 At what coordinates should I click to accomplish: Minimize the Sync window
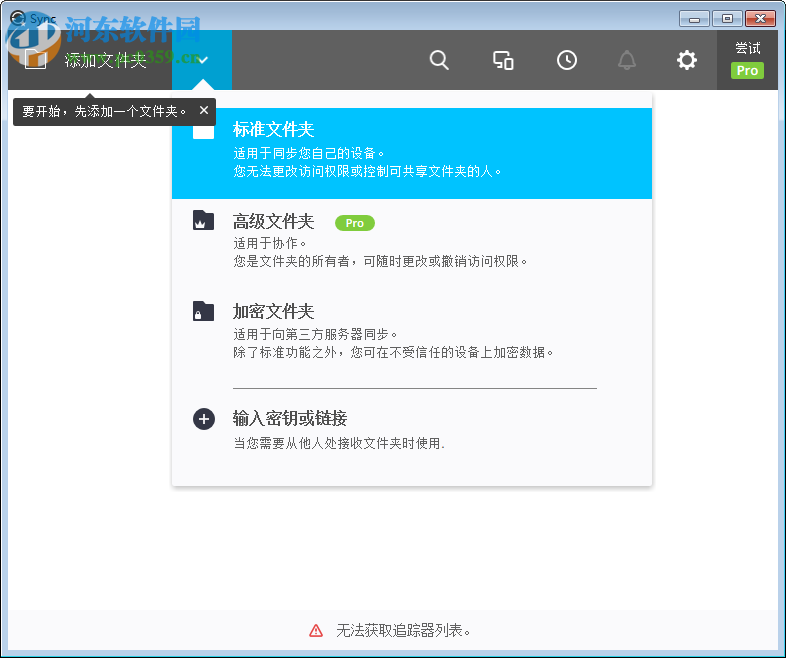click(694, 19)
